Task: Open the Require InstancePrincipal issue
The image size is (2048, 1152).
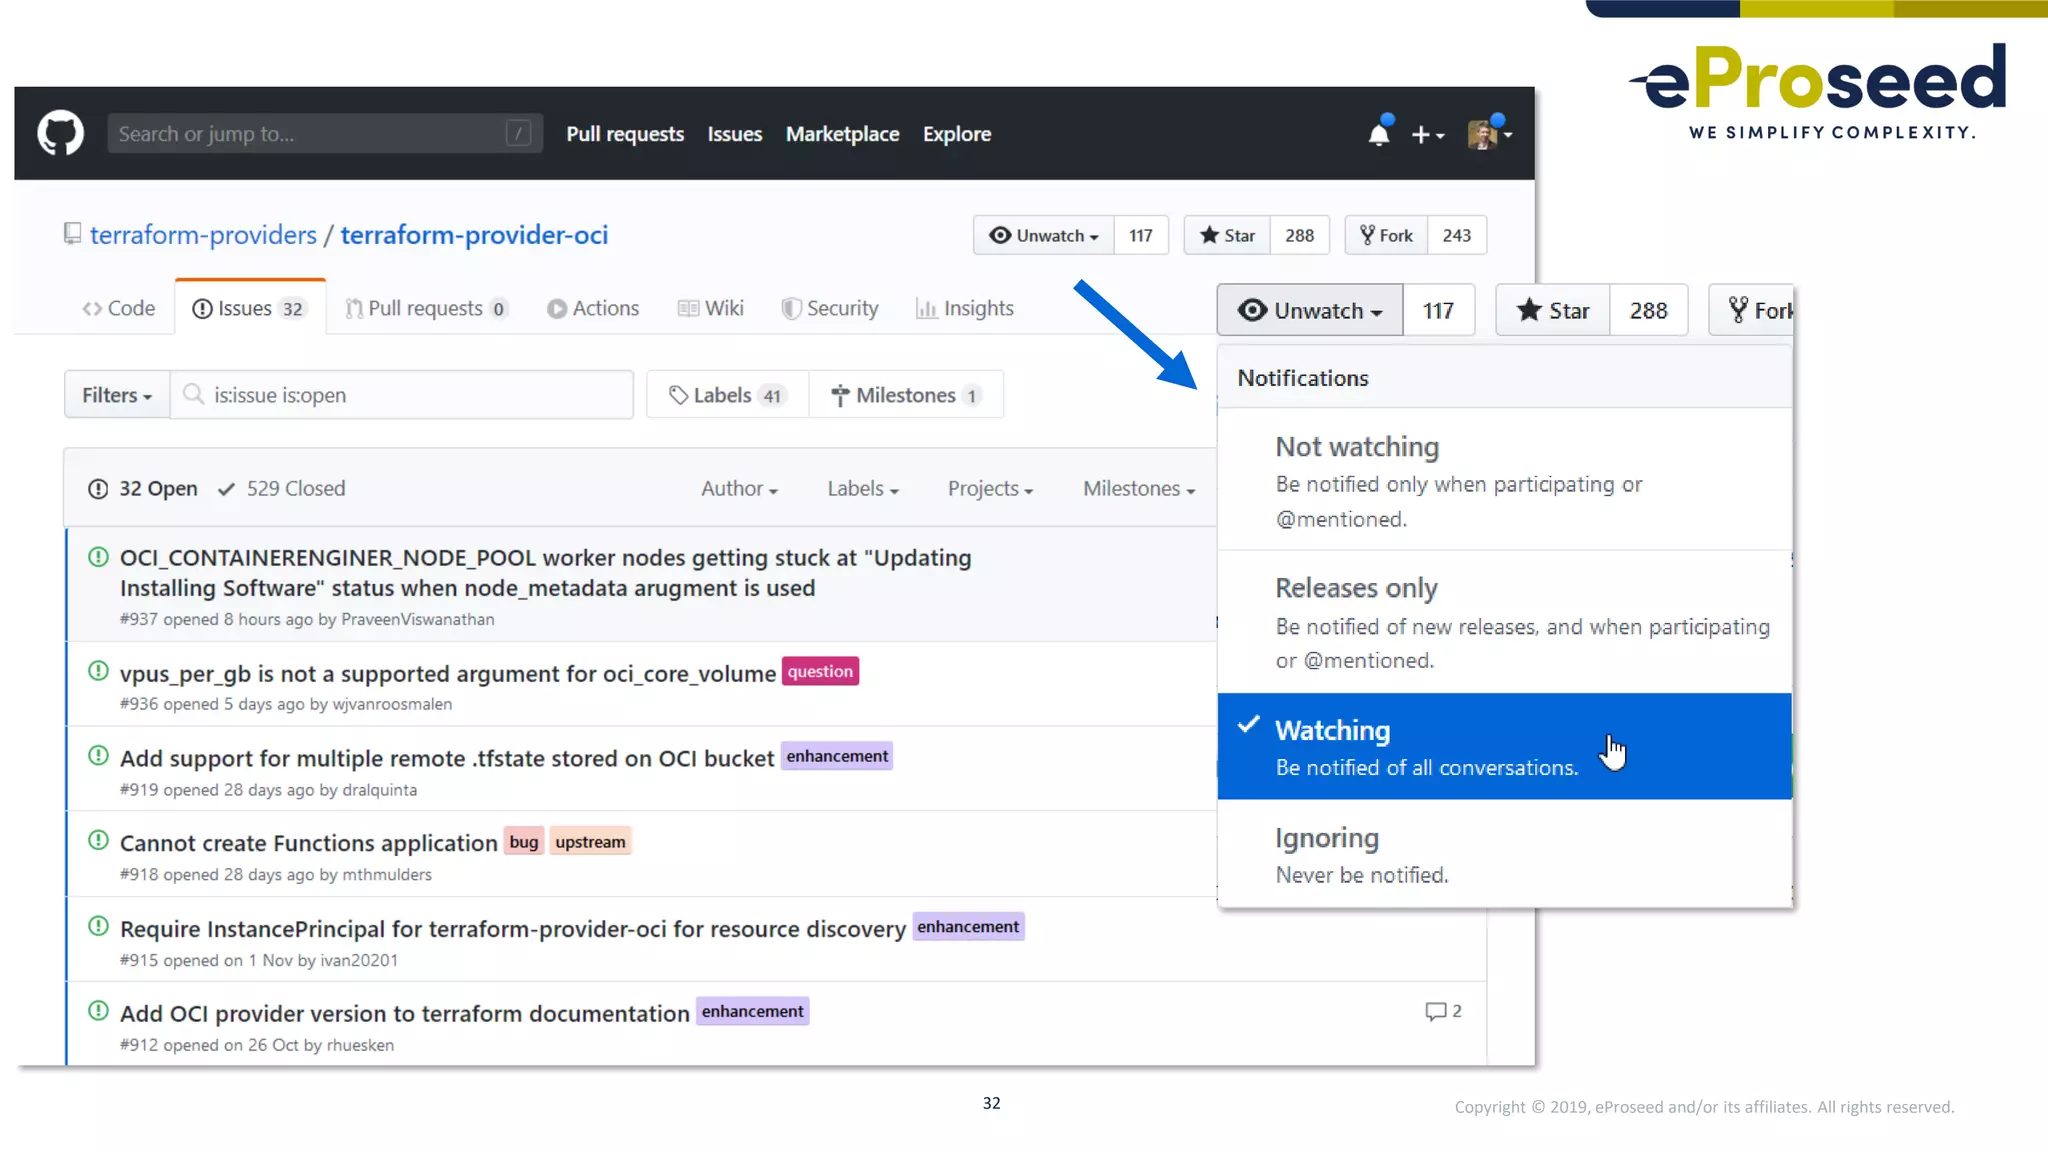Action: (x=512, y=928)
